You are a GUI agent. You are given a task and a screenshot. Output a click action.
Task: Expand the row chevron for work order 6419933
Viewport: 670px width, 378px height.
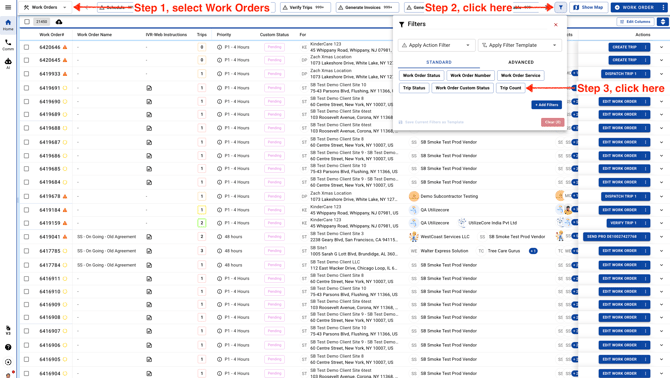[x=661, y=74]
